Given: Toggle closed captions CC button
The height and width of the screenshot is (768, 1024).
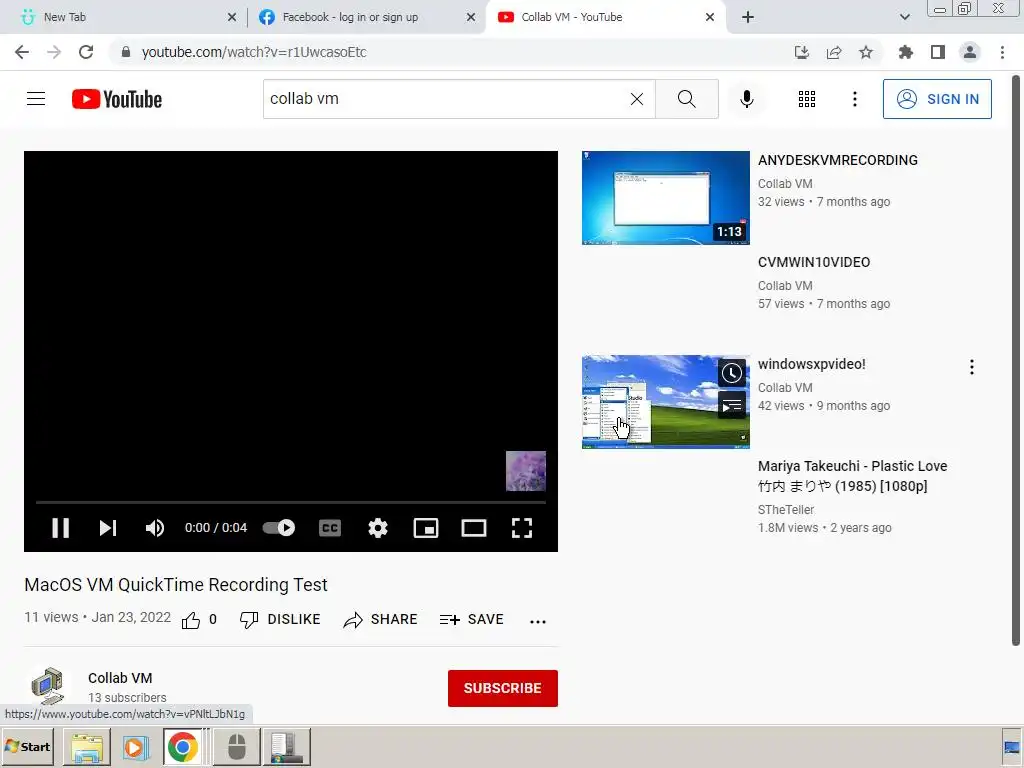Looking at the screenshot, I should point(330,528).
